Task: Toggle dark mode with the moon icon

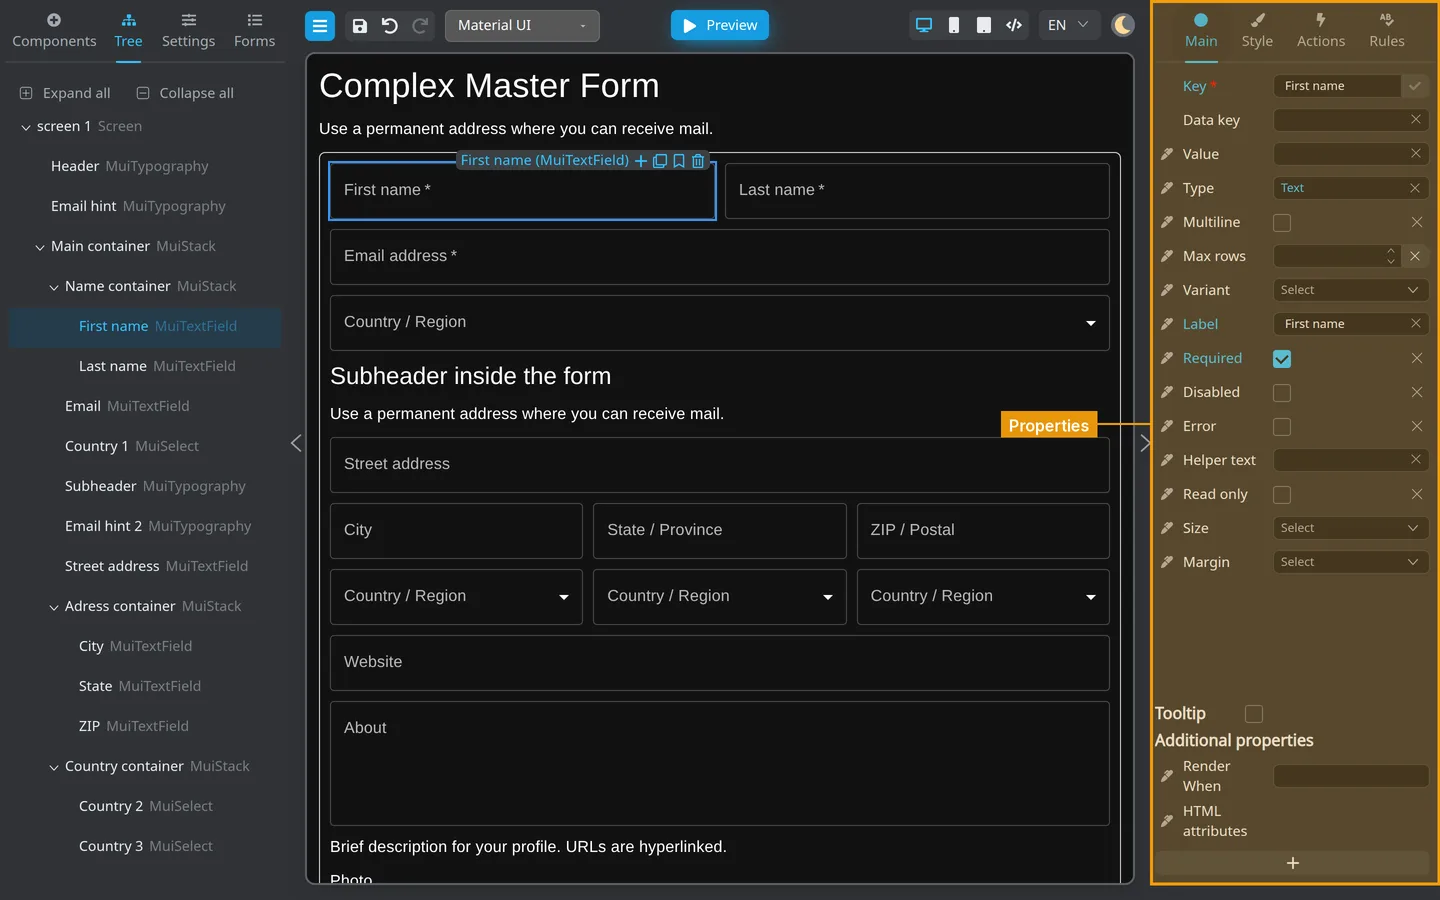Action: tap(1123, 25)
